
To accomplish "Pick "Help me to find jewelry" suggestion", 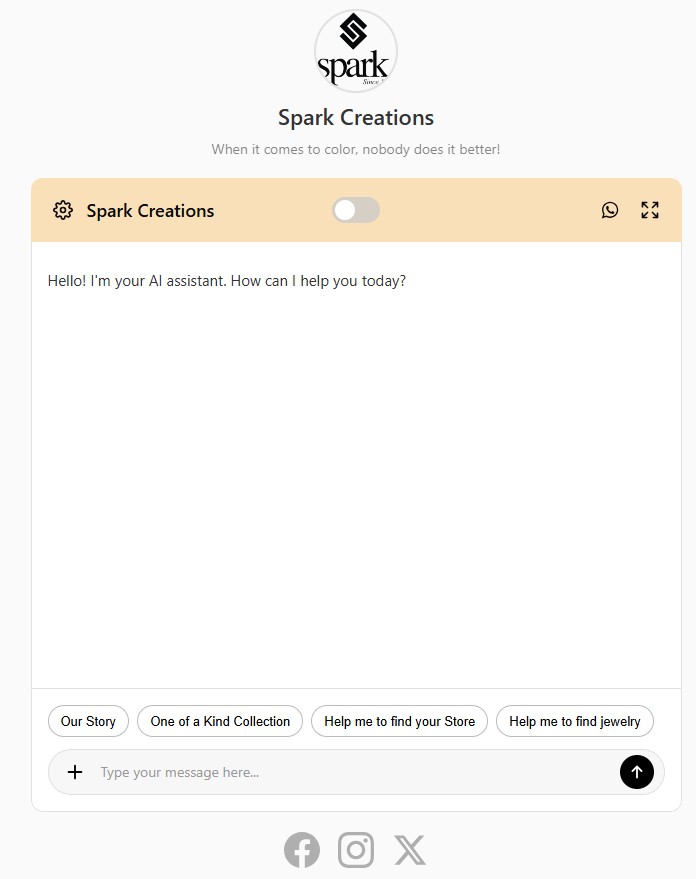I will click(x=574, y=721).
